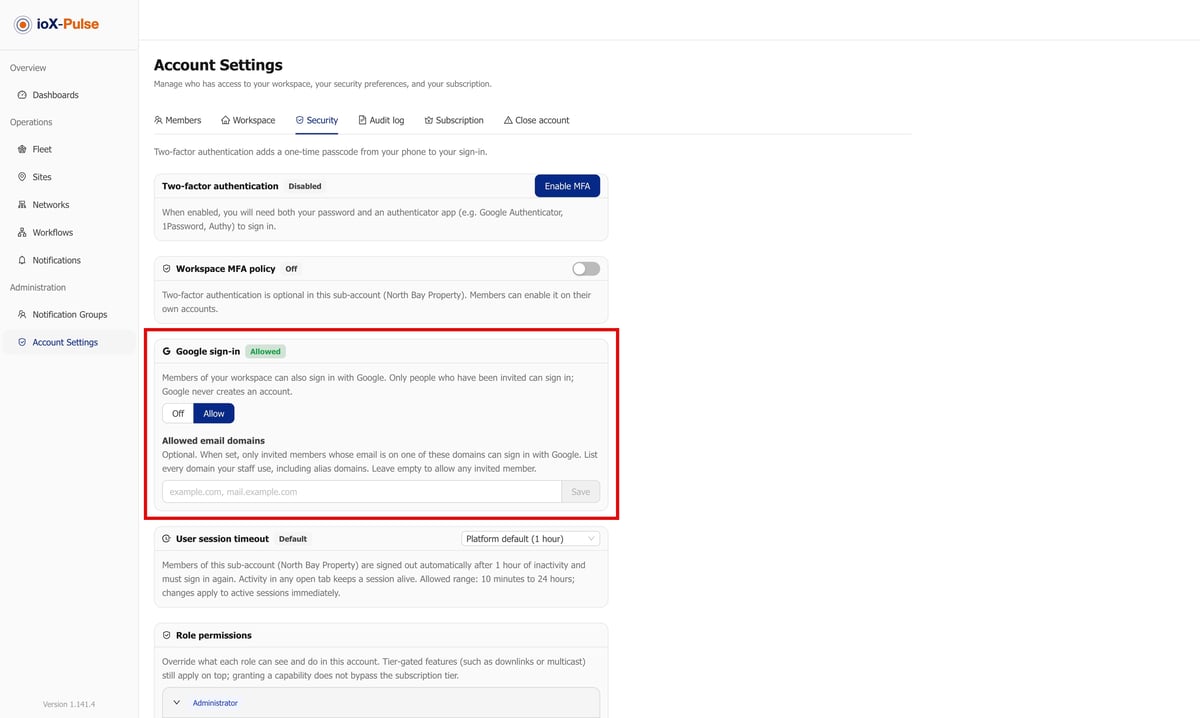Switch to the Workspace tab
The width and height of the screenshot is (1200, 718).
click(248, 120)
